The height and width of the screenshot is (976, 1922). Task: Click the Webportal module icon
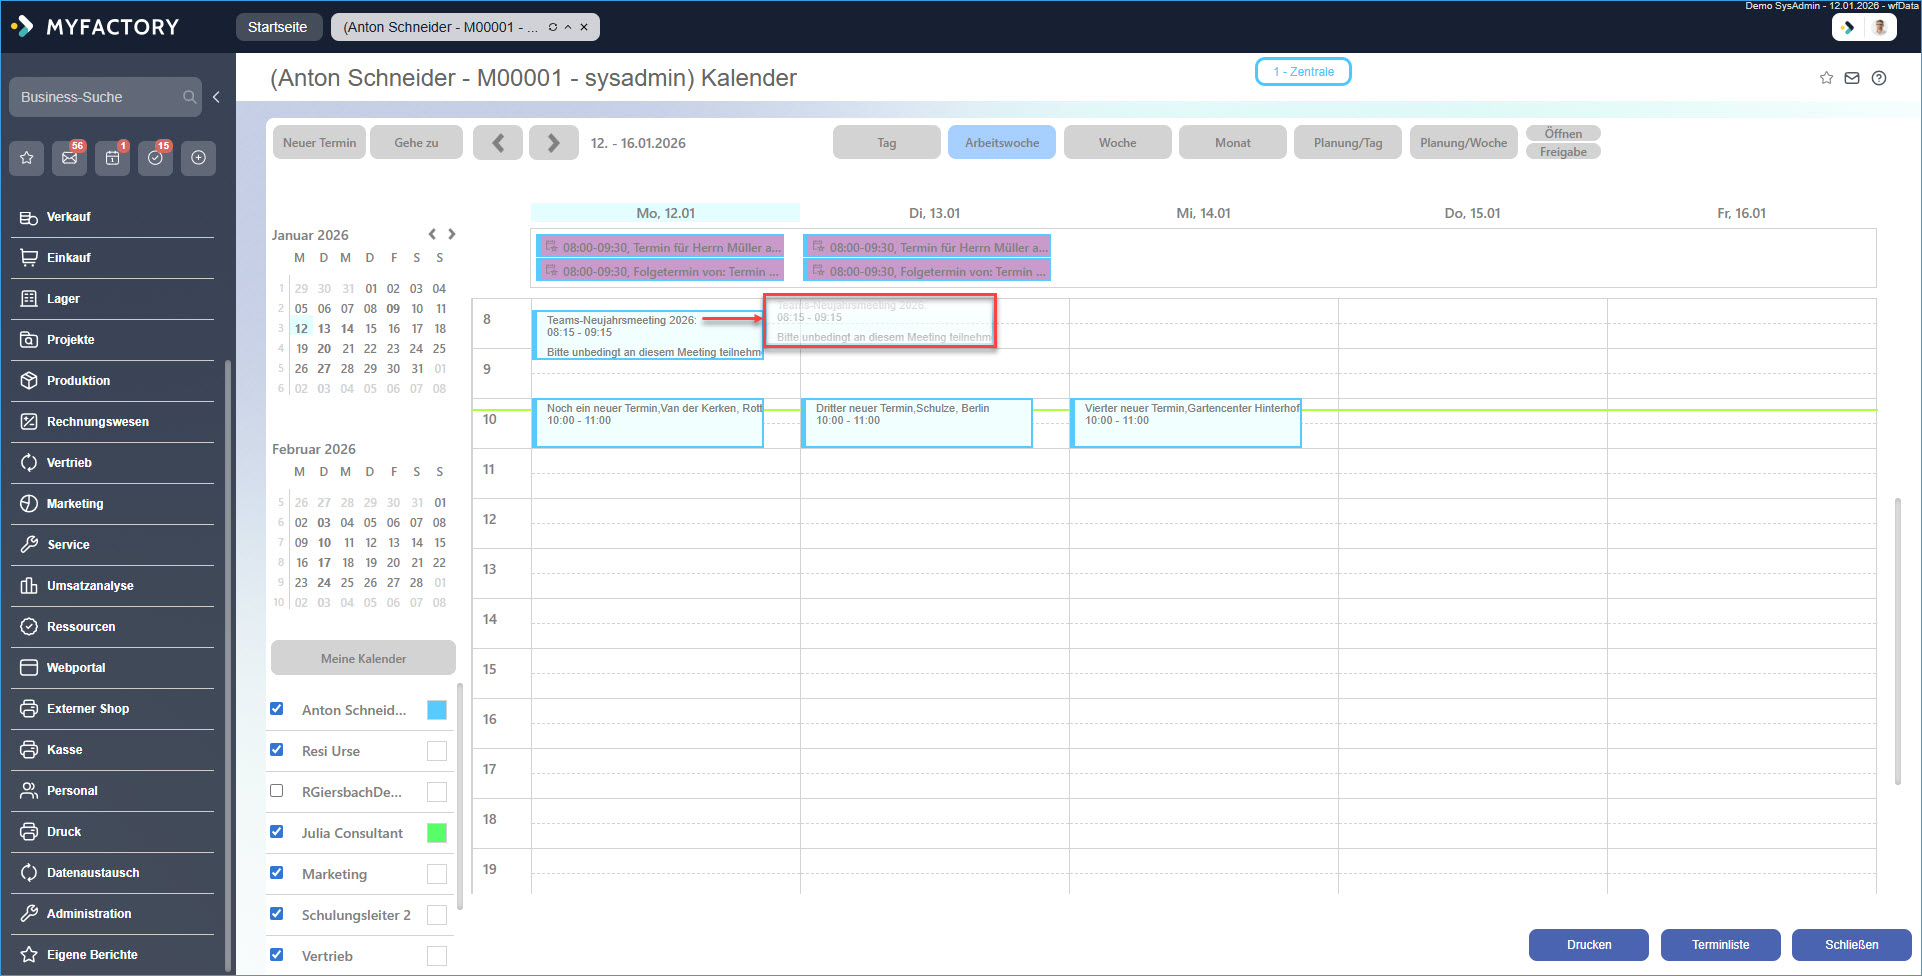(29, 668)
